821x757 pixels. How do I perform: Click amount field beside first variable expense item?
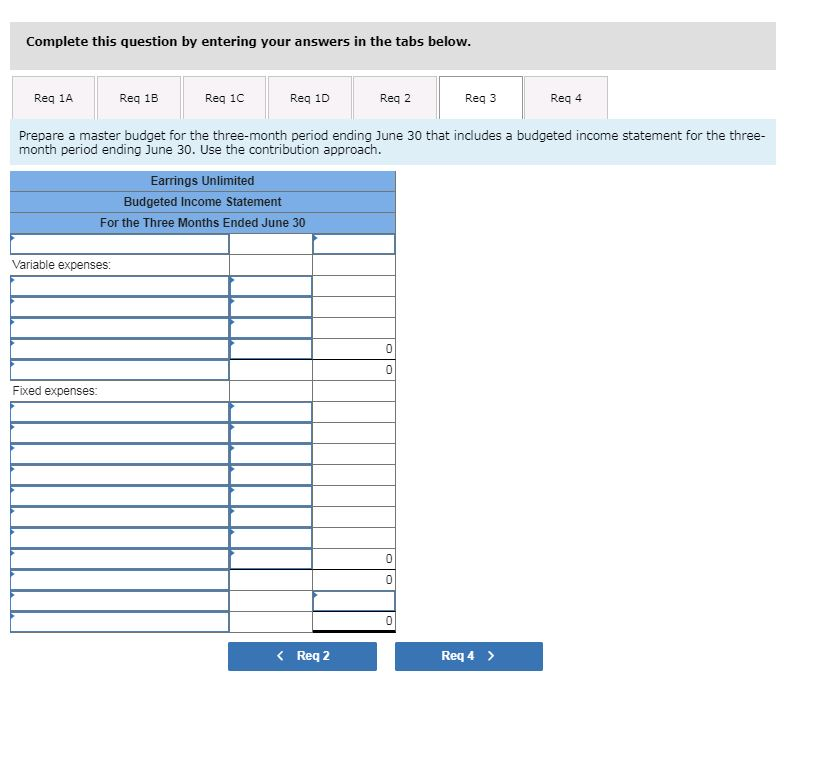click(x=271, y=286)
